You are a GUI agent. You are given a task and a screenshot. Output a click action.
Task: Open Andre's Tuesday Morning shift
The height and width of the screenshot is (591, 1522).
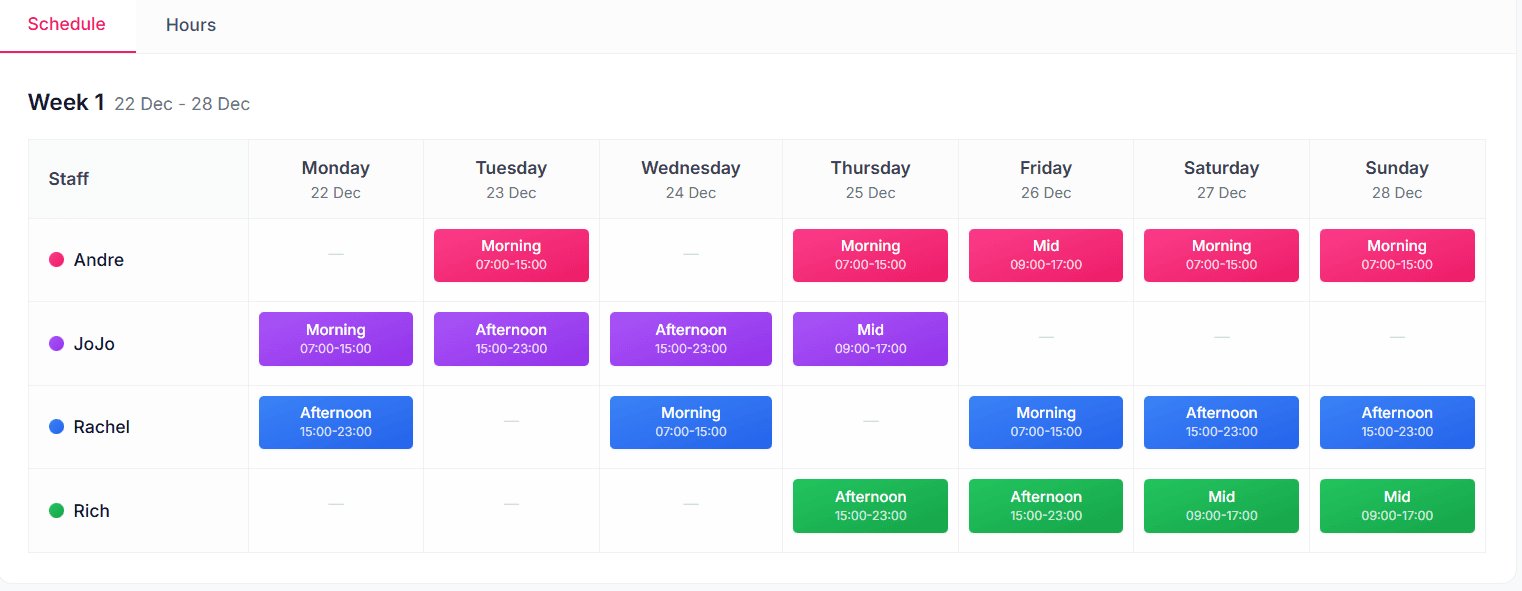click(511, 255)
